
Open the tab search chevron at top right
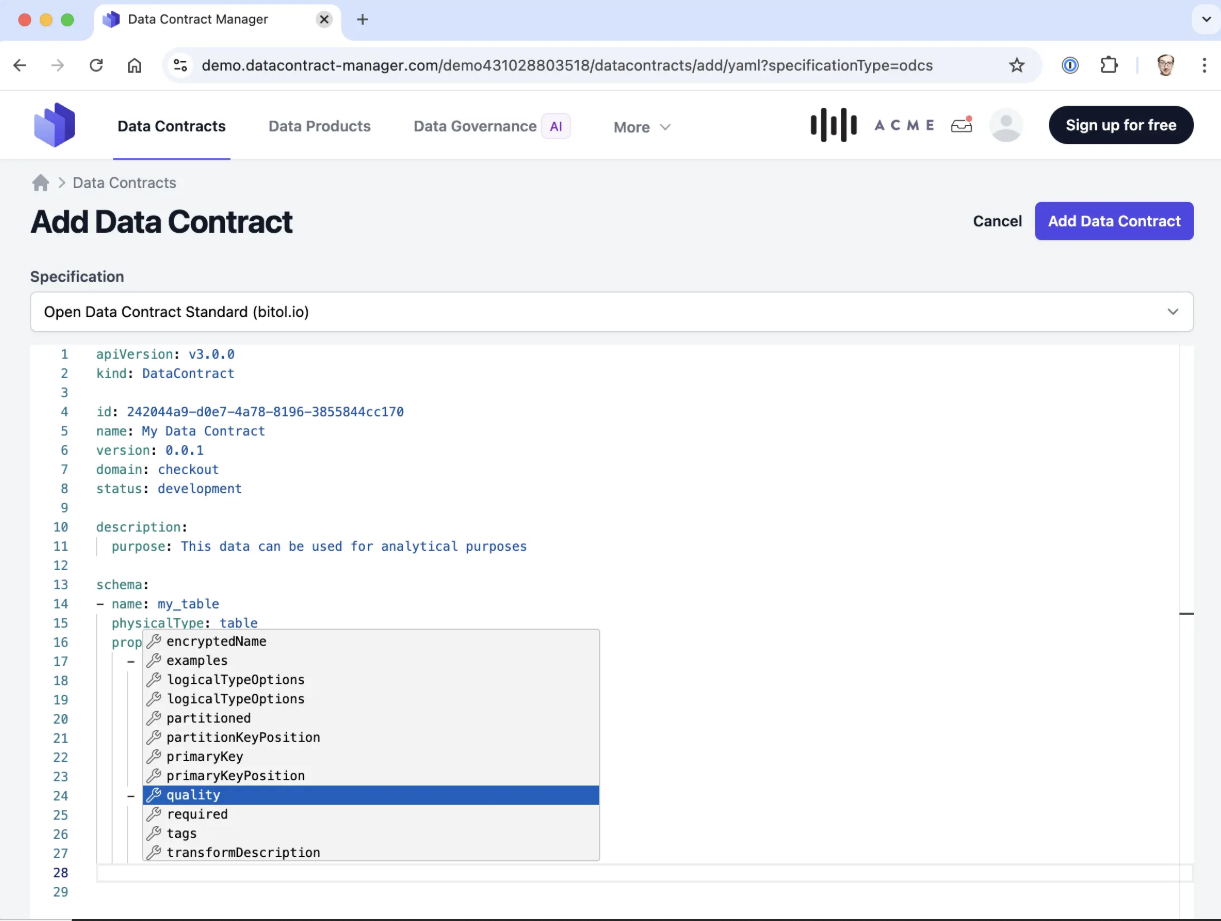click(x=1204, y=19)
